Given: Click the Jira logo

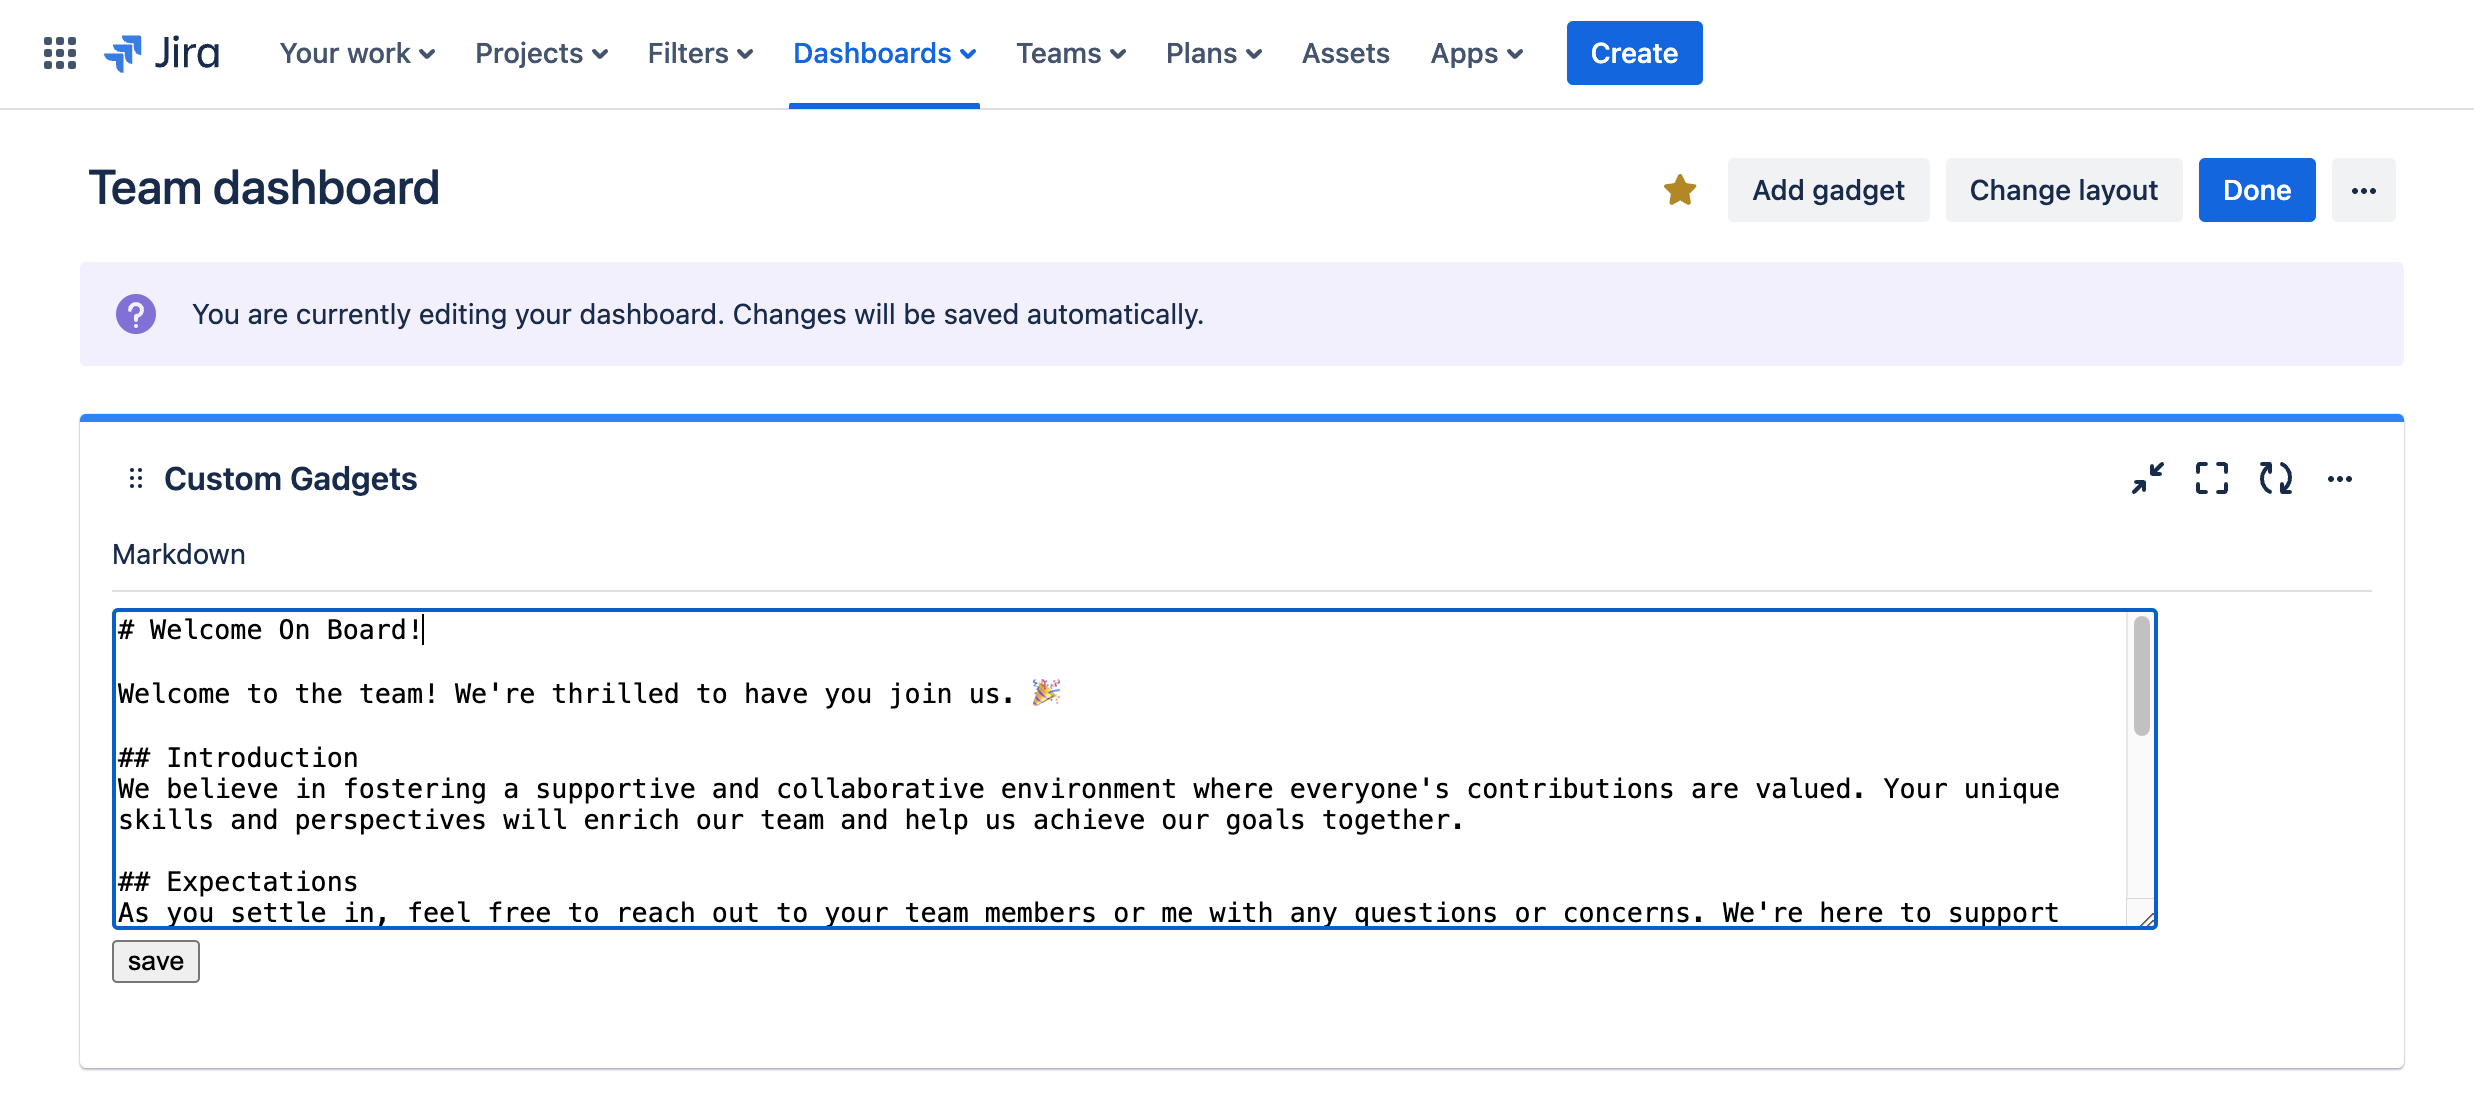Looking at the screenshot, I should coord(163,53).
